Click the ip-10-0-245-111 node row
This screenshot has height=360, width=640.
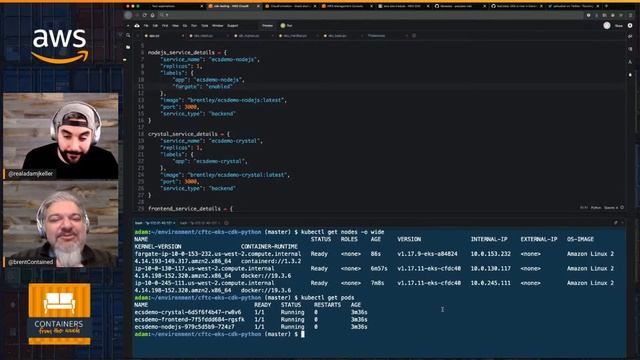tap(374, 287)
